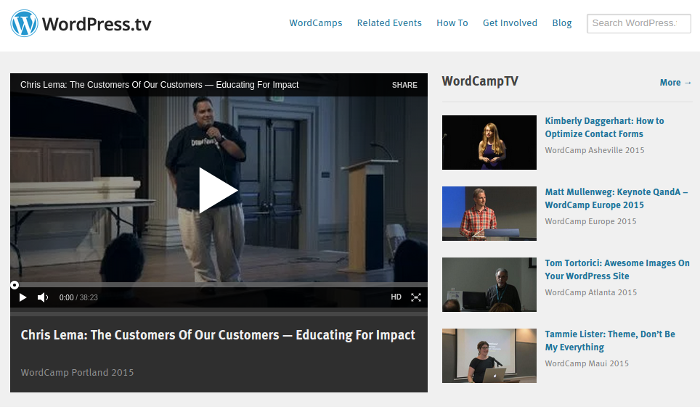Open the Matt Mullenweg keynote thumbnail

click(x=489, y=213)
